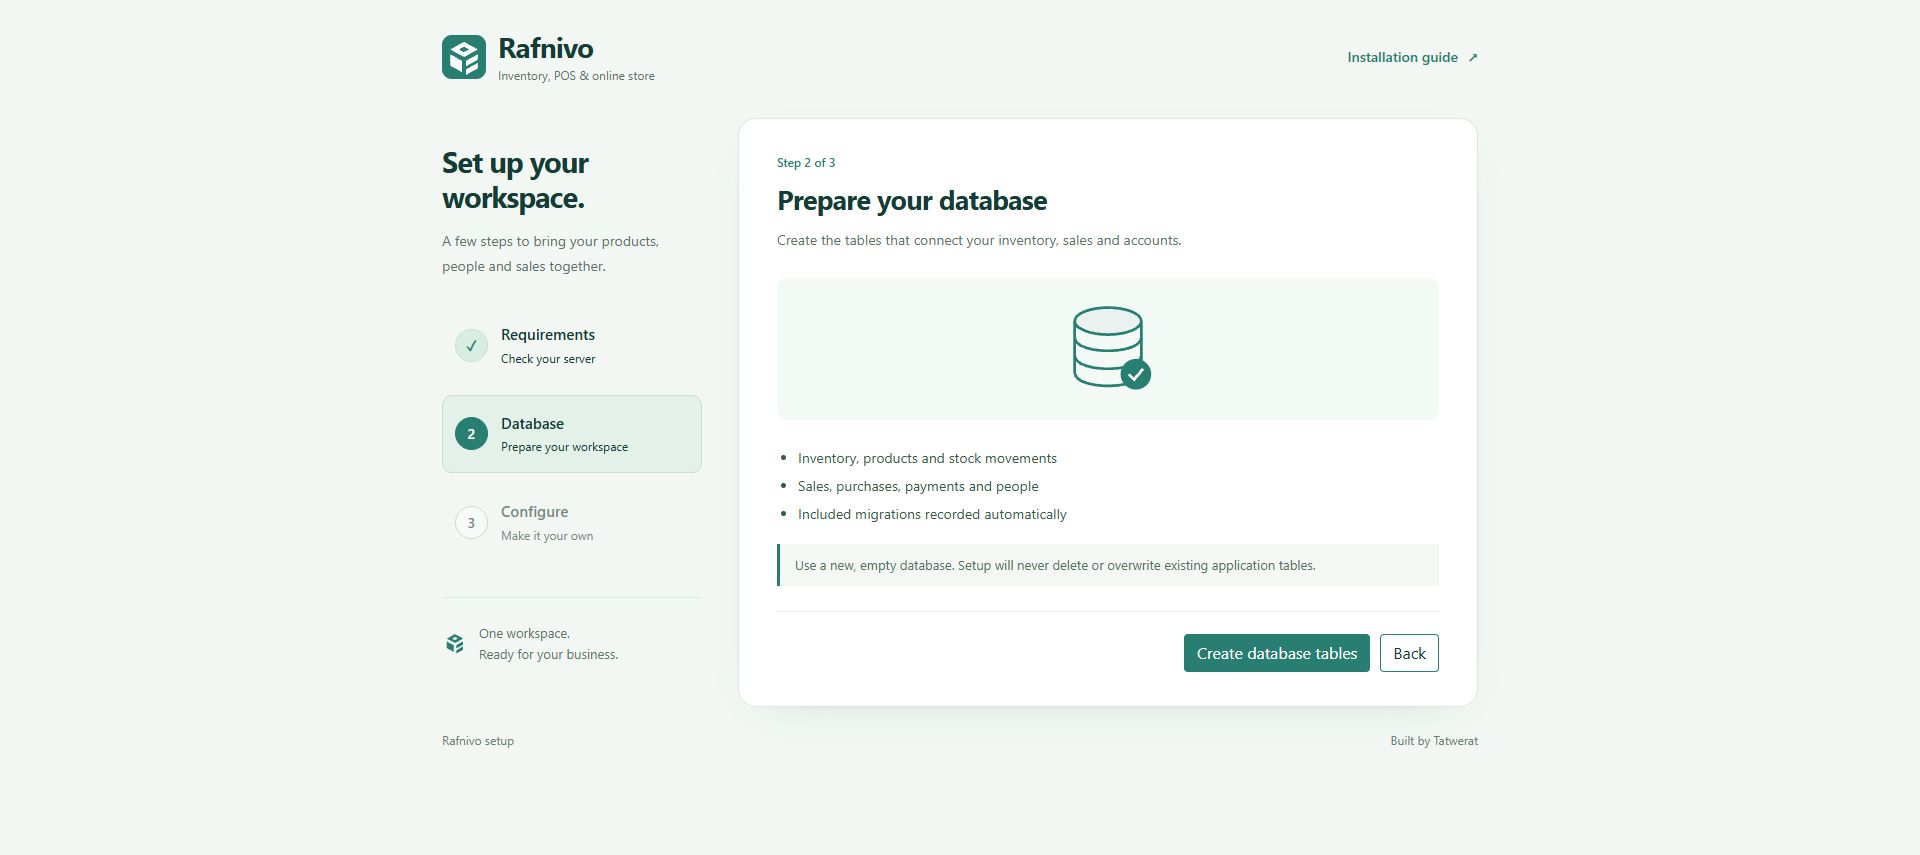Click 'Inventory, products and stock movements' bullet
1920x855 pixels.
tap(927, 458)
